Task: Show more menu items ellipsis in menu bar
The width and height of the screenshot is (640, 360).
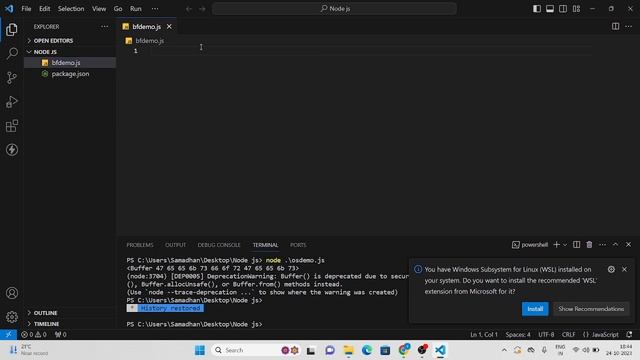Action: 155,9
